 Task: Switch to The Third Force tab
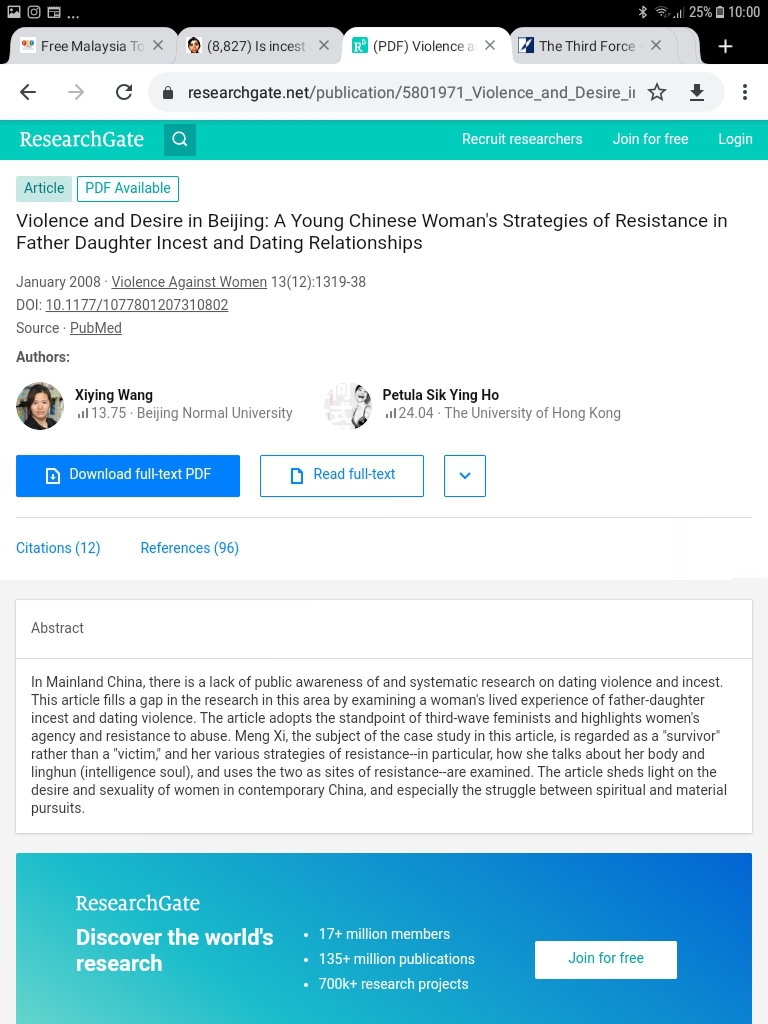click(586, 46)
